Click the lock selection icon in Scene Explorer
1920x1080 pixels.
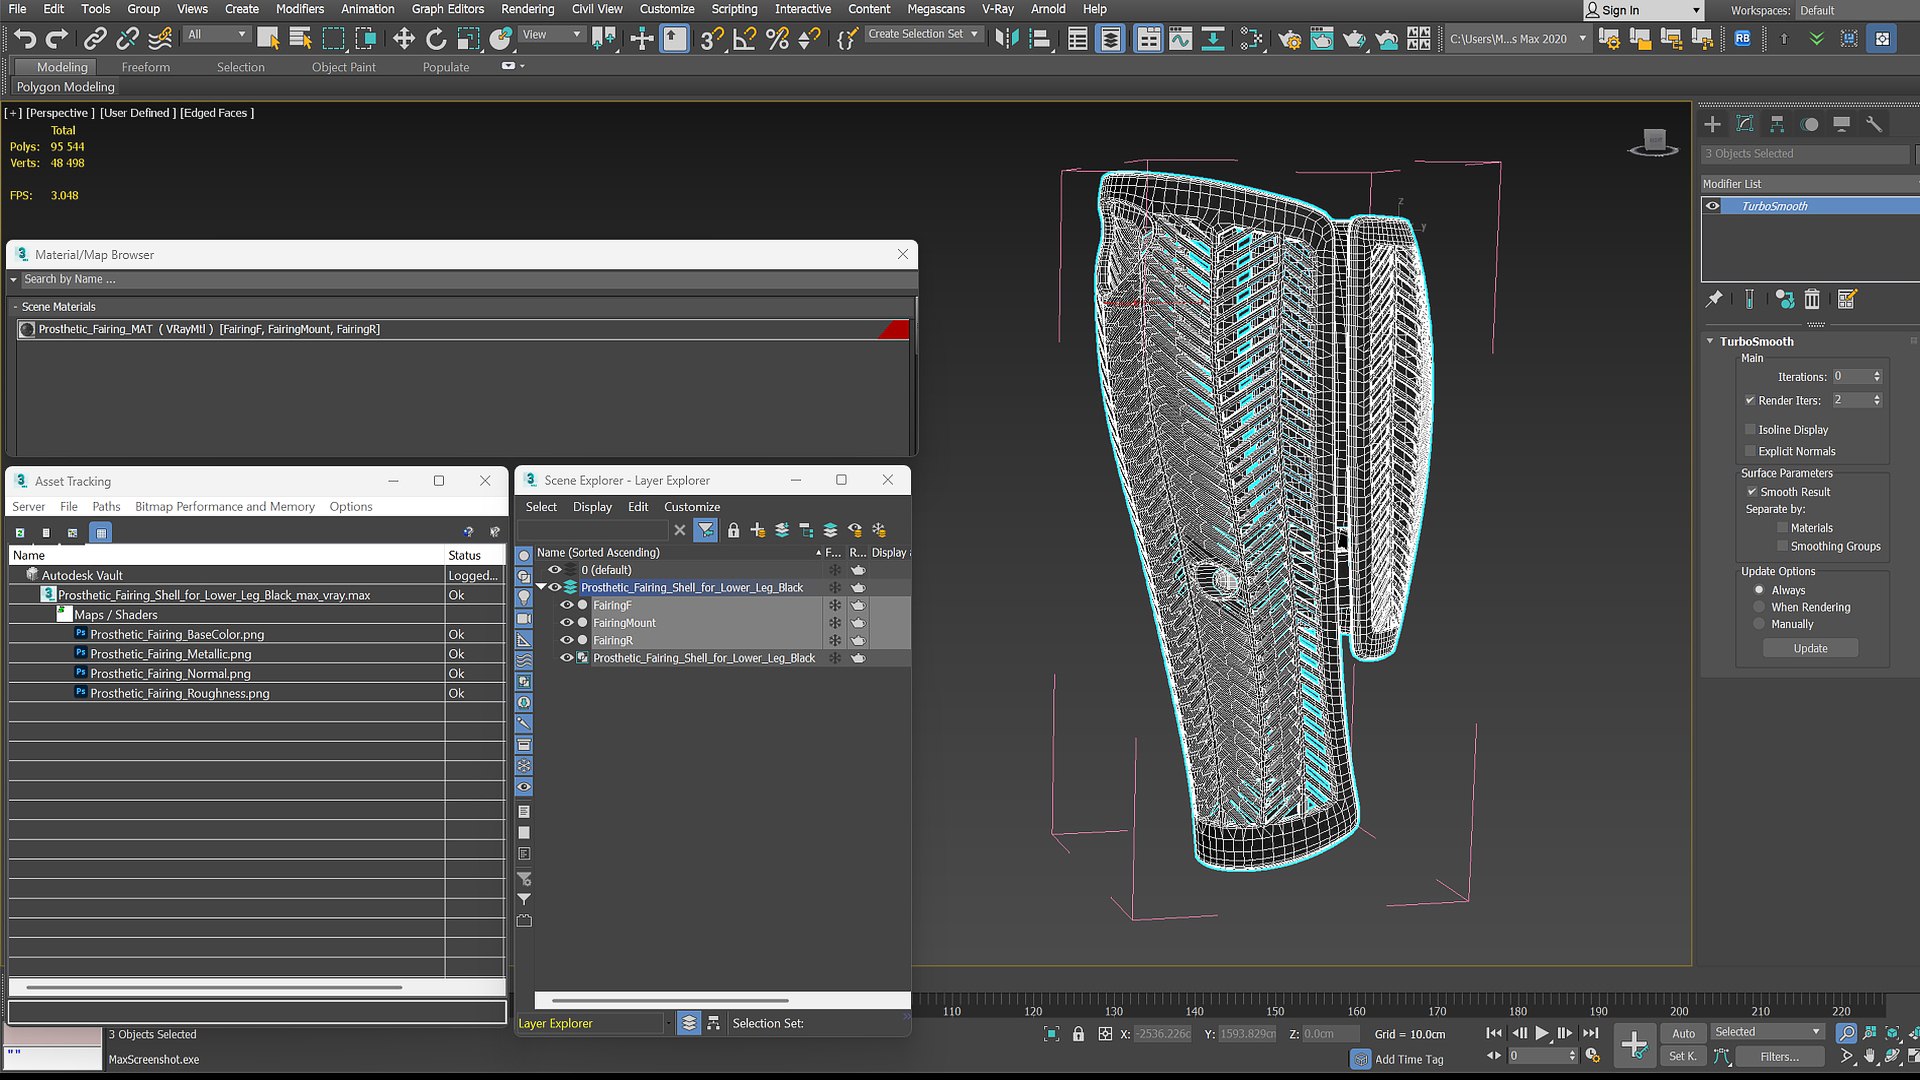point(733,530)
